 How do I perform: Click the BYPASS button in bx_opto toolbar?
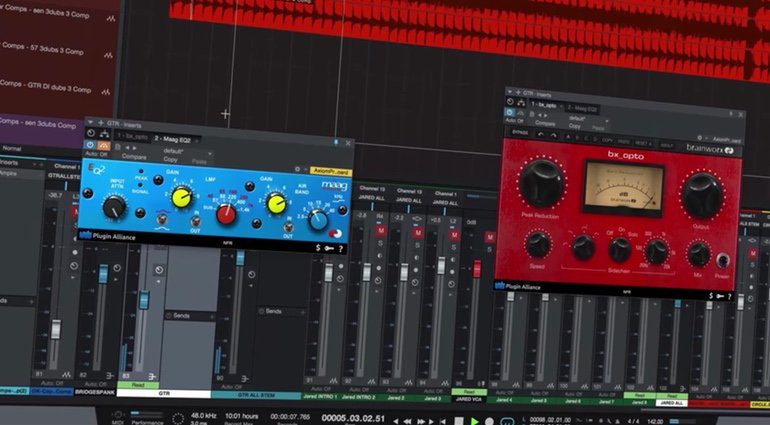[520, 132]
